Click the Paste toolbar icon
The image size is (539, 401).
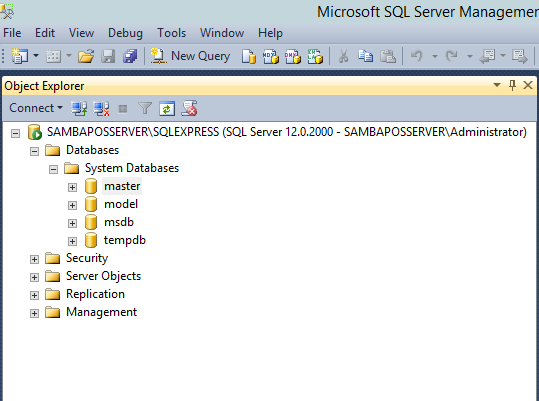coord(388,56)
